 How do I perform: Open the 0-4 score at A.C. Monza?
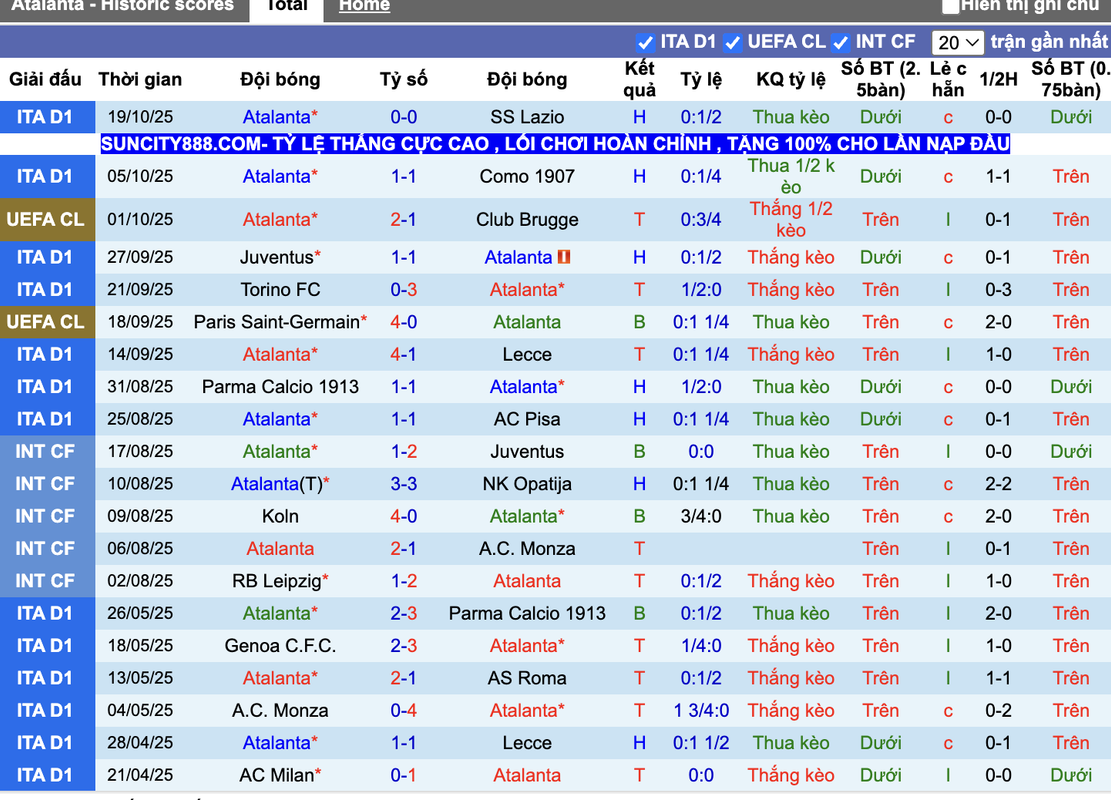tap(403, 711)
